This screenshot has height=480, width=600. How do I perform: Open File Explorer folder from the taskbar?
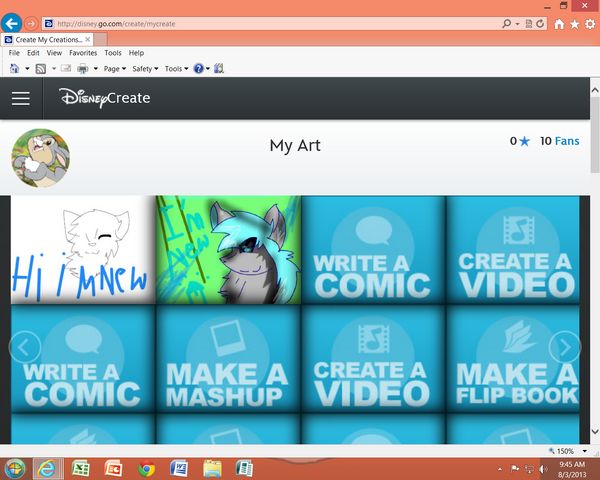click(x=212, y=469)
